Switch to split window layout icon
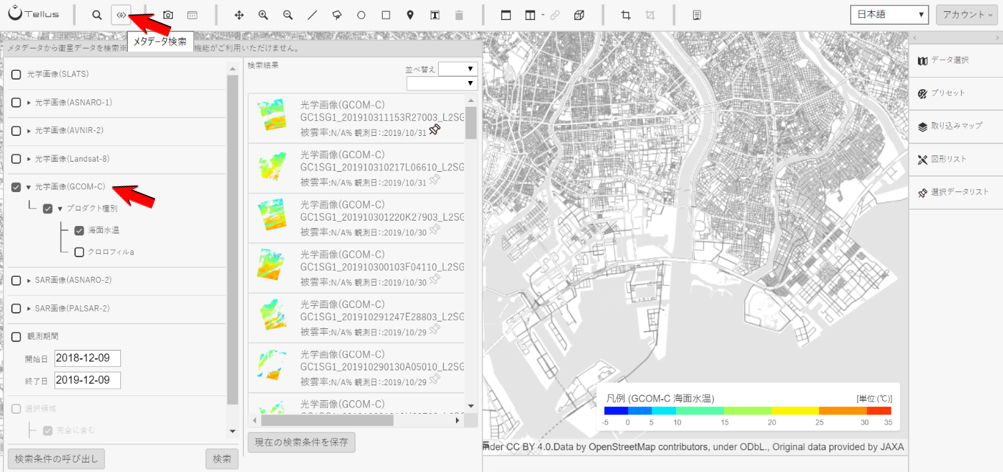Viewport: 1003px width, 472px height. pyautogui.click(x=530, y=15)
